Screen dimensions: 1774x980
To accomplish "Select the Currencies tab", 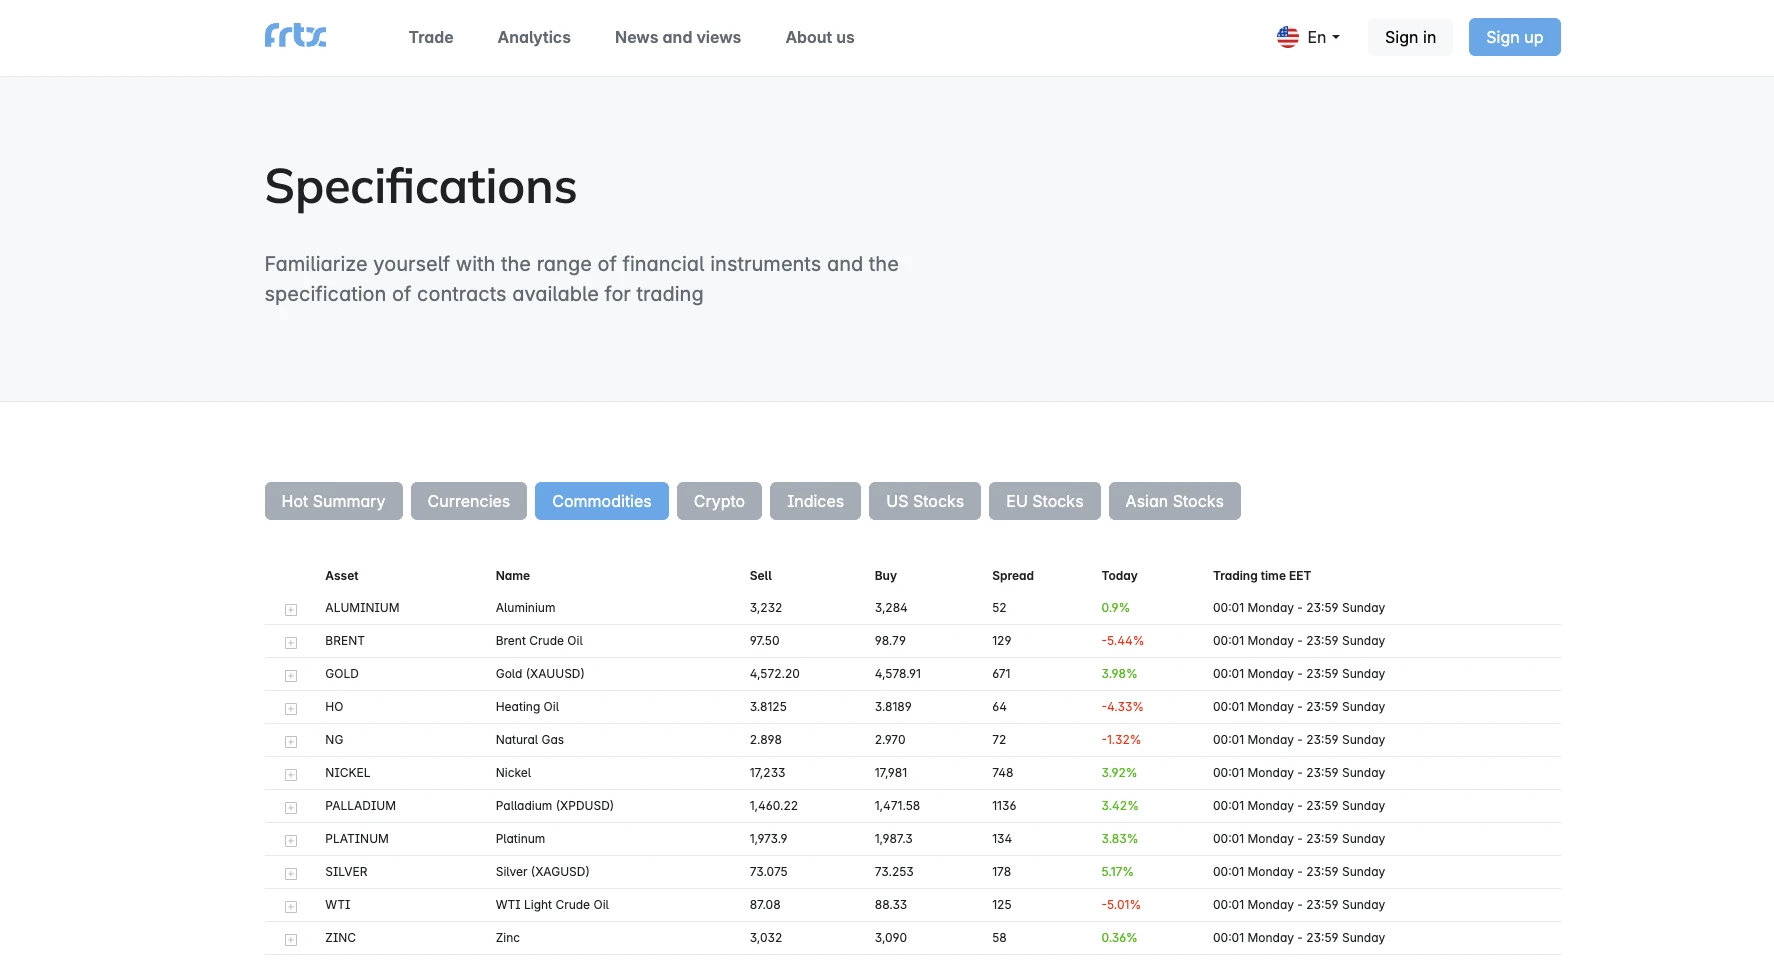I will 468,501.
